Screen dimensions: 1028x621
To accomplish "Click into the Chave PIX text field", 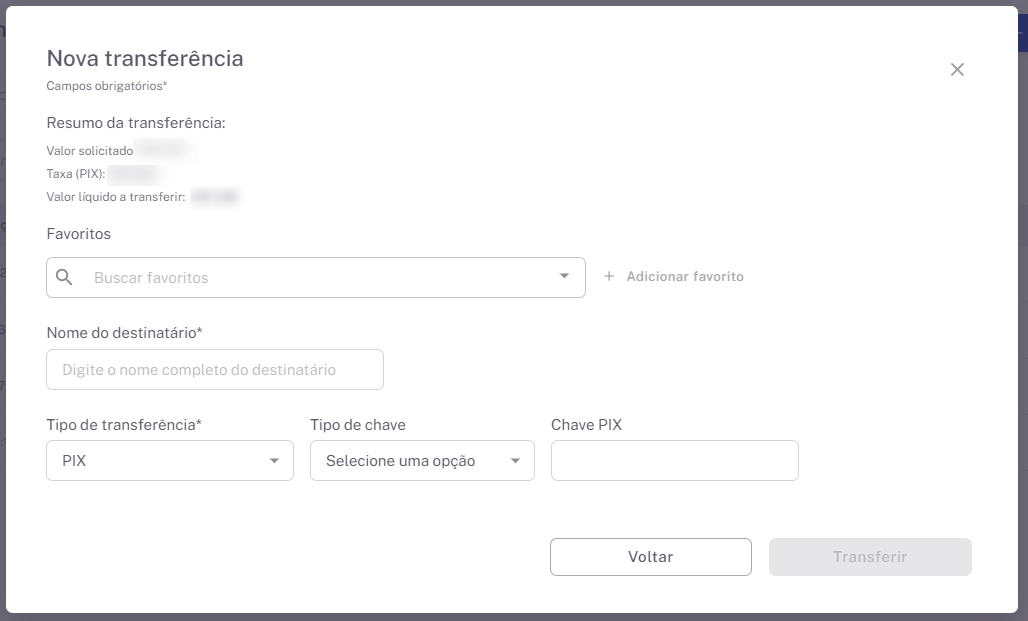I will [675, 461].
